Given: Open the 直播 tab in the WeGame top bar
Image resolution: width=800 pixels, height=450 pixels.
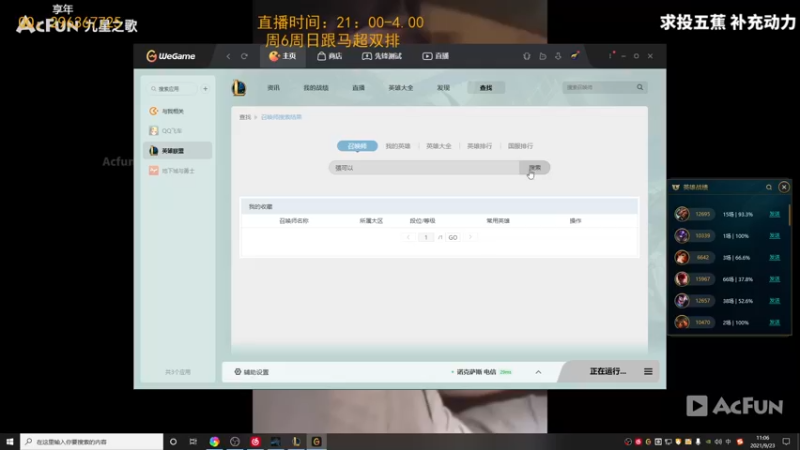Looking at the screenshot, I should (x=436, y=56).
